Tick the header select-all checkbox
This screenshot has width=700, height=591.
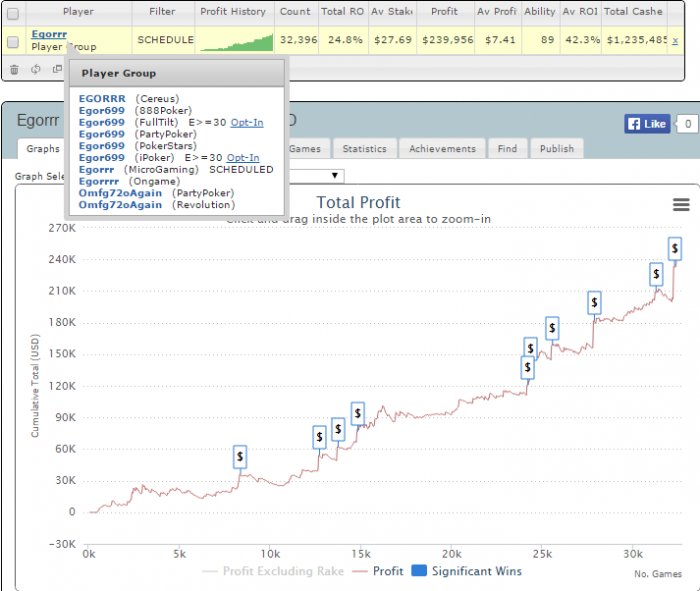coord(13,13)
